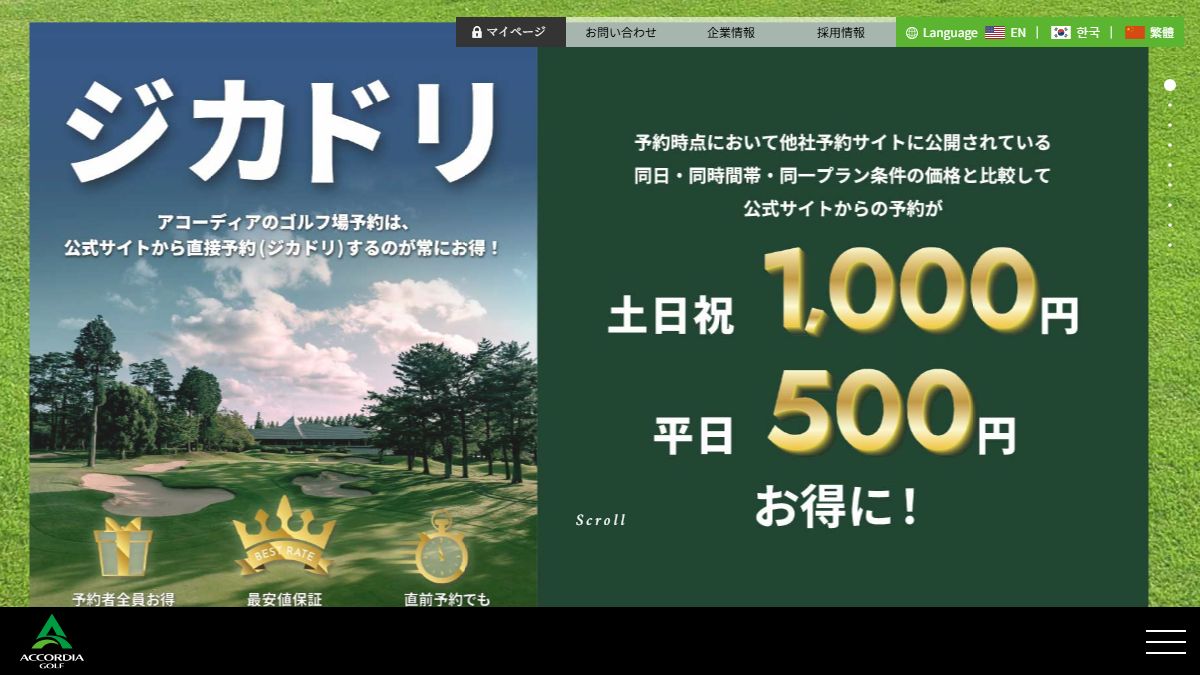
Task: Click the 最安値保証 label
Action: coord(285,599)
